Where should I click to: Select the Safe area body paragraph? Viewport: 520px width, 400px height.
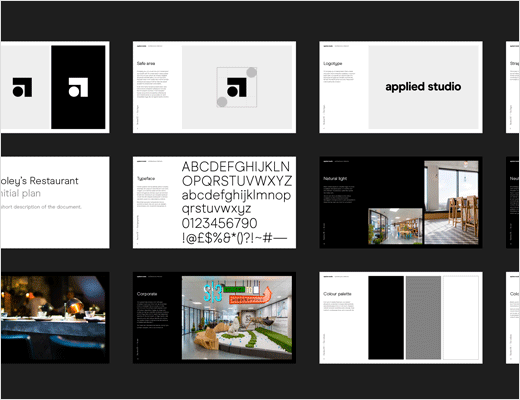tap(153, 84)
